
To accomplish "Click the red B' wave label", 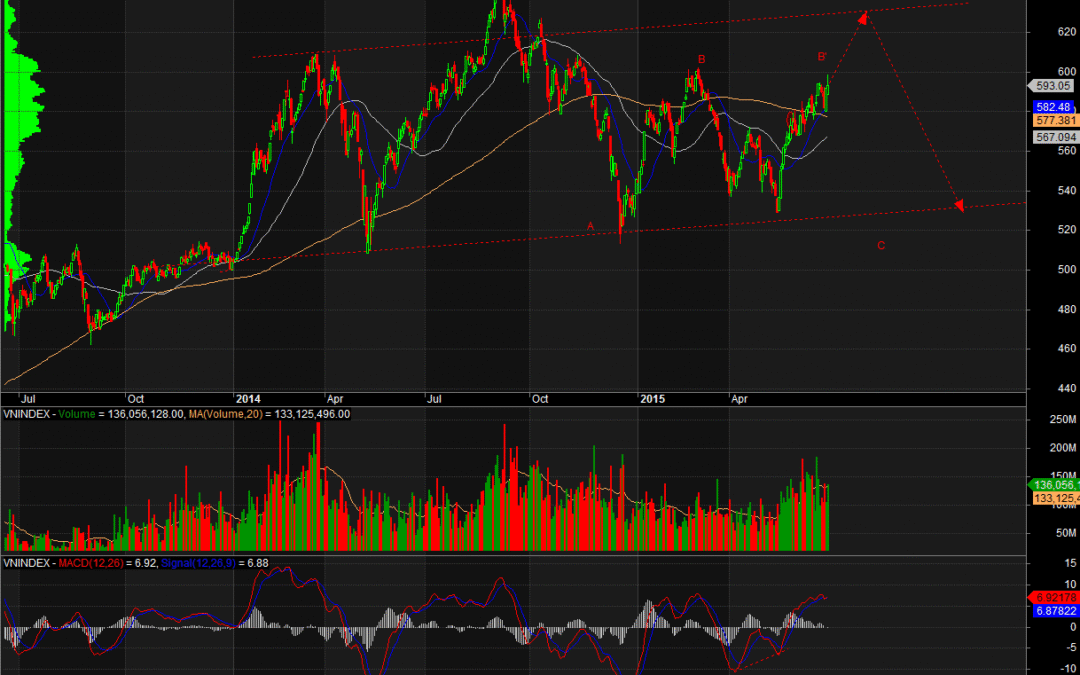I will [x=822, y=56].
